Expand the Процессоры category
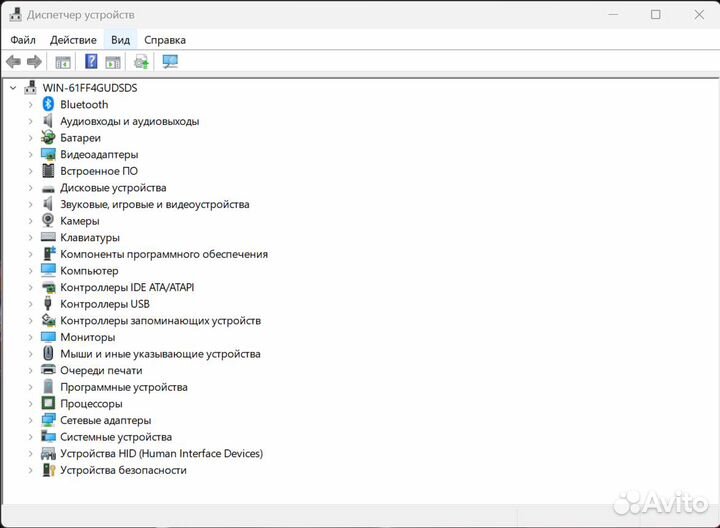Viewport: 720px width, 528px height. 30,404
